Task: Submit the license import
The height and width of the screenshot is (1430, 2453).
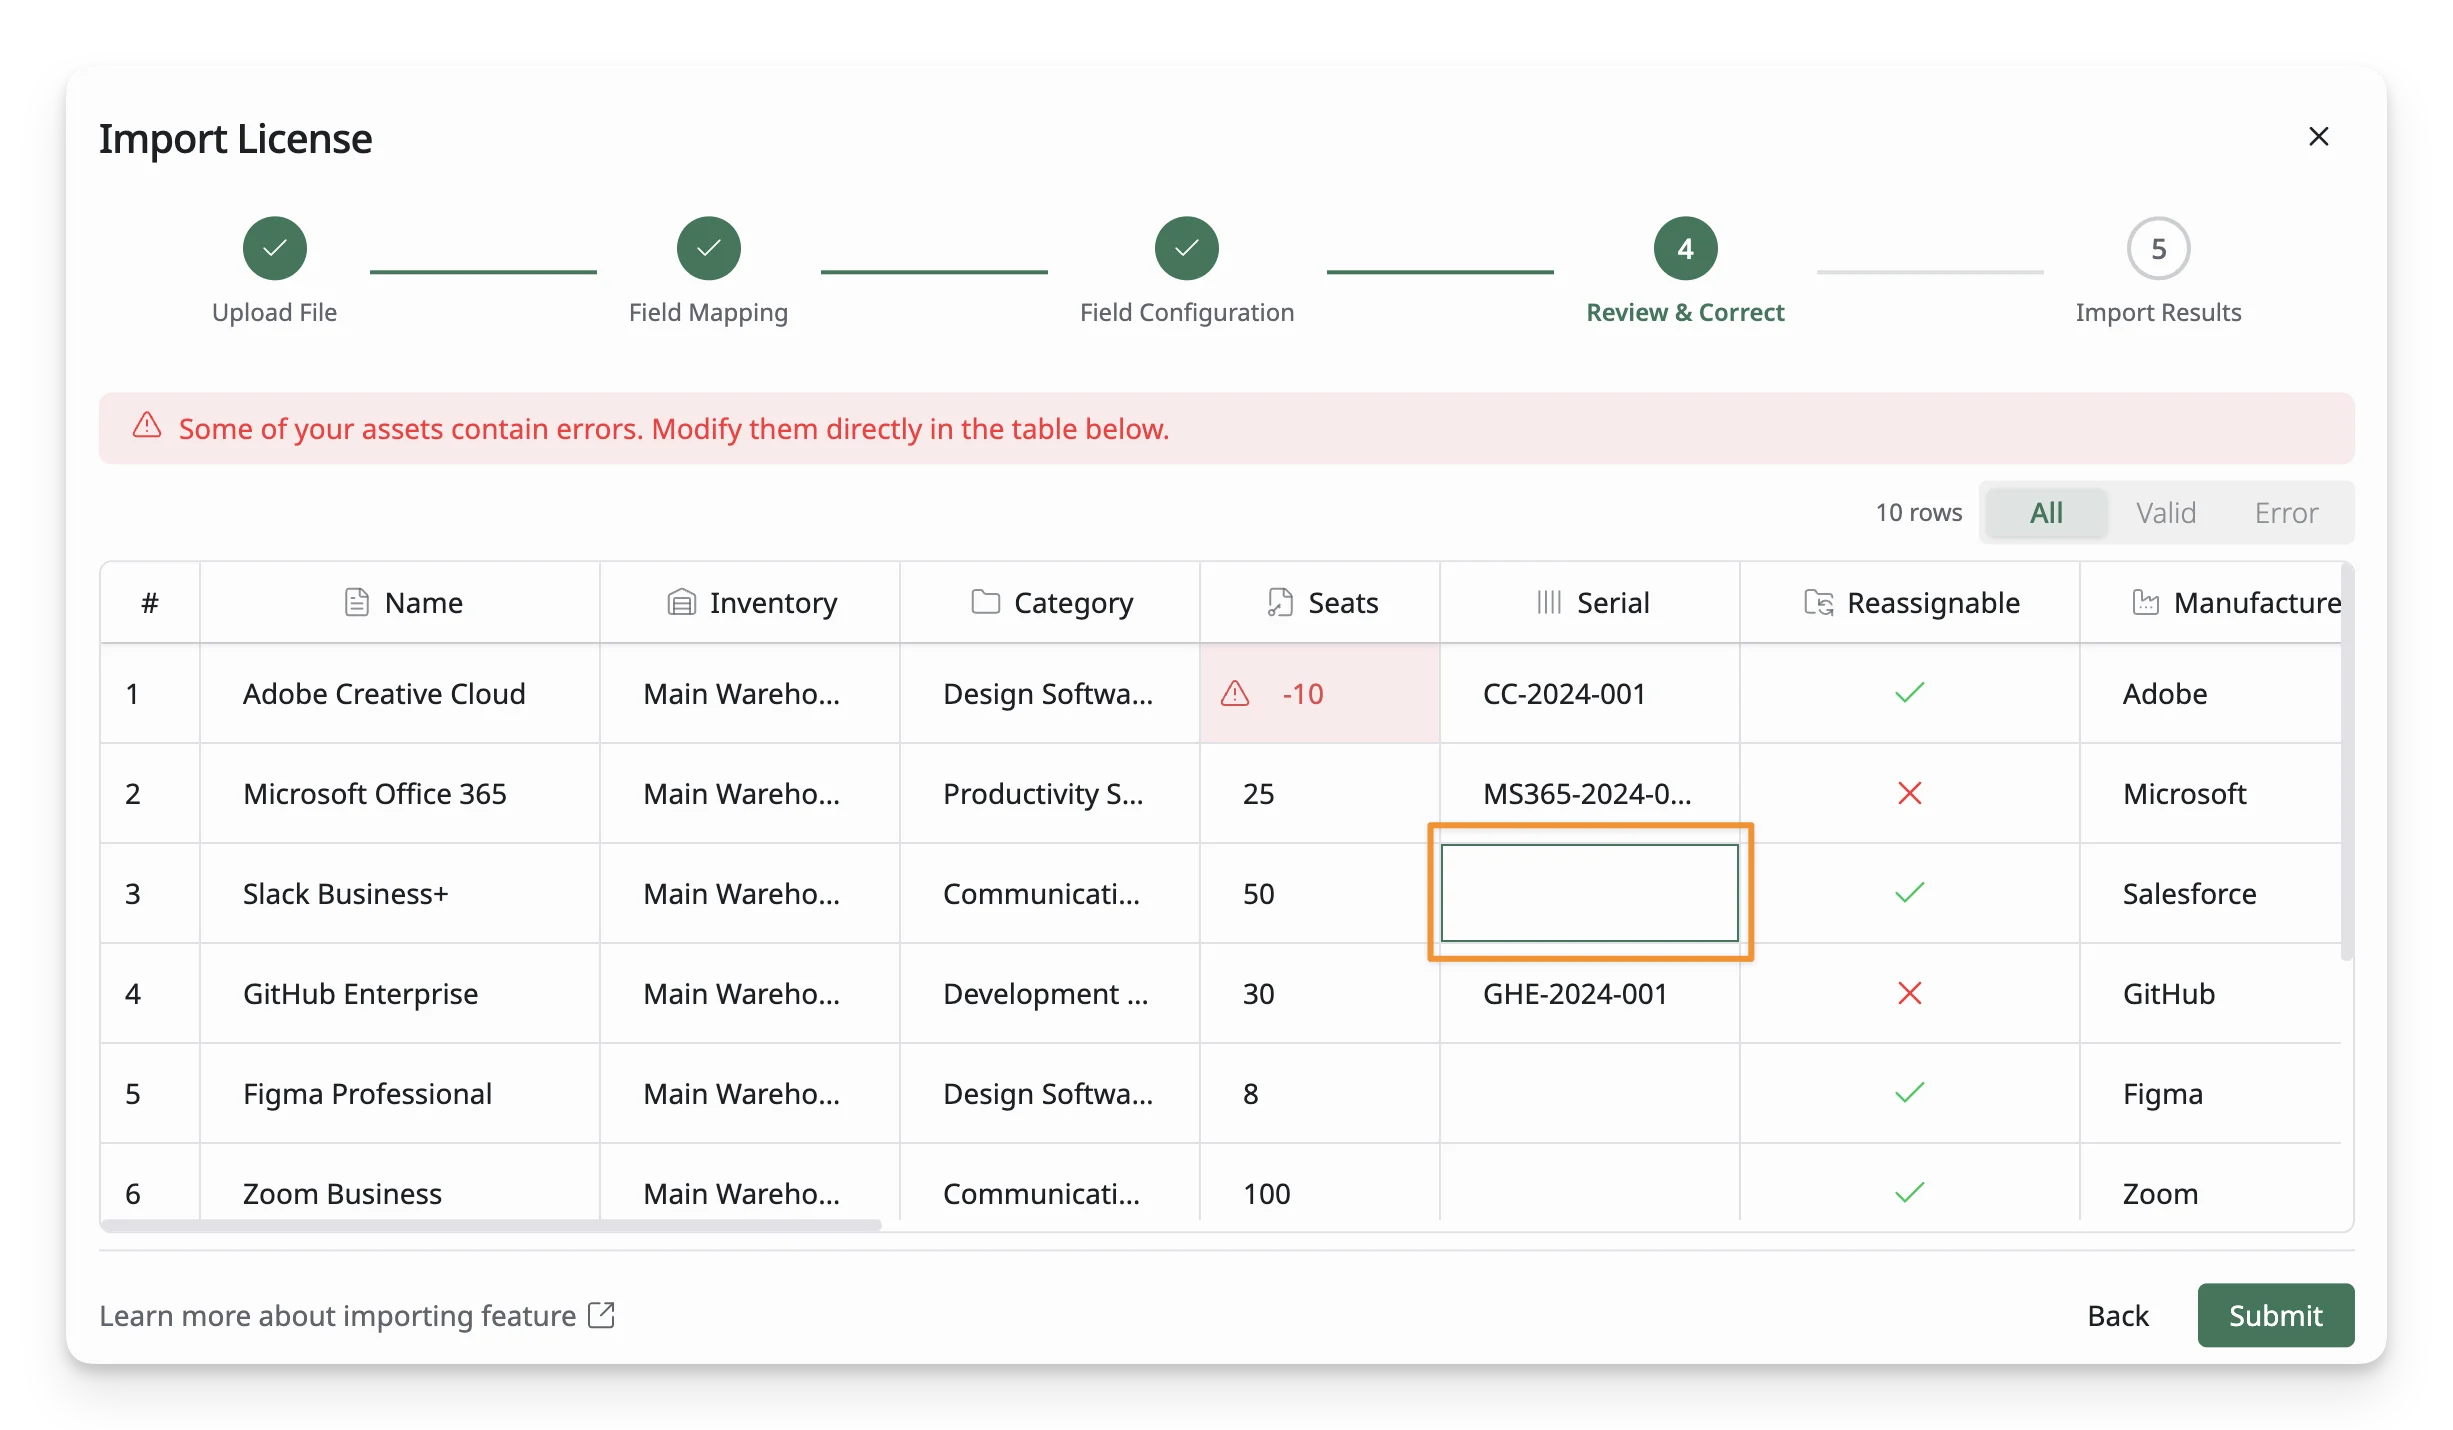Action: (2275, 1314)
